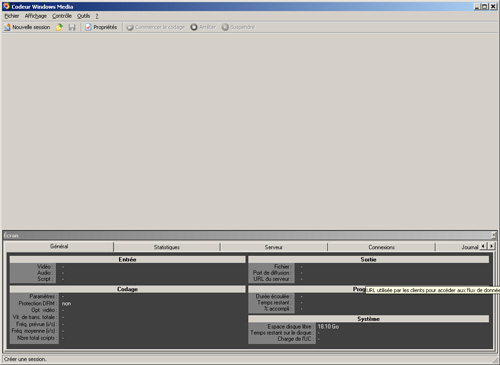Screen dimensions: 500x365
Task: Open the Contrôle menu
Action: (x=62, y=16)
